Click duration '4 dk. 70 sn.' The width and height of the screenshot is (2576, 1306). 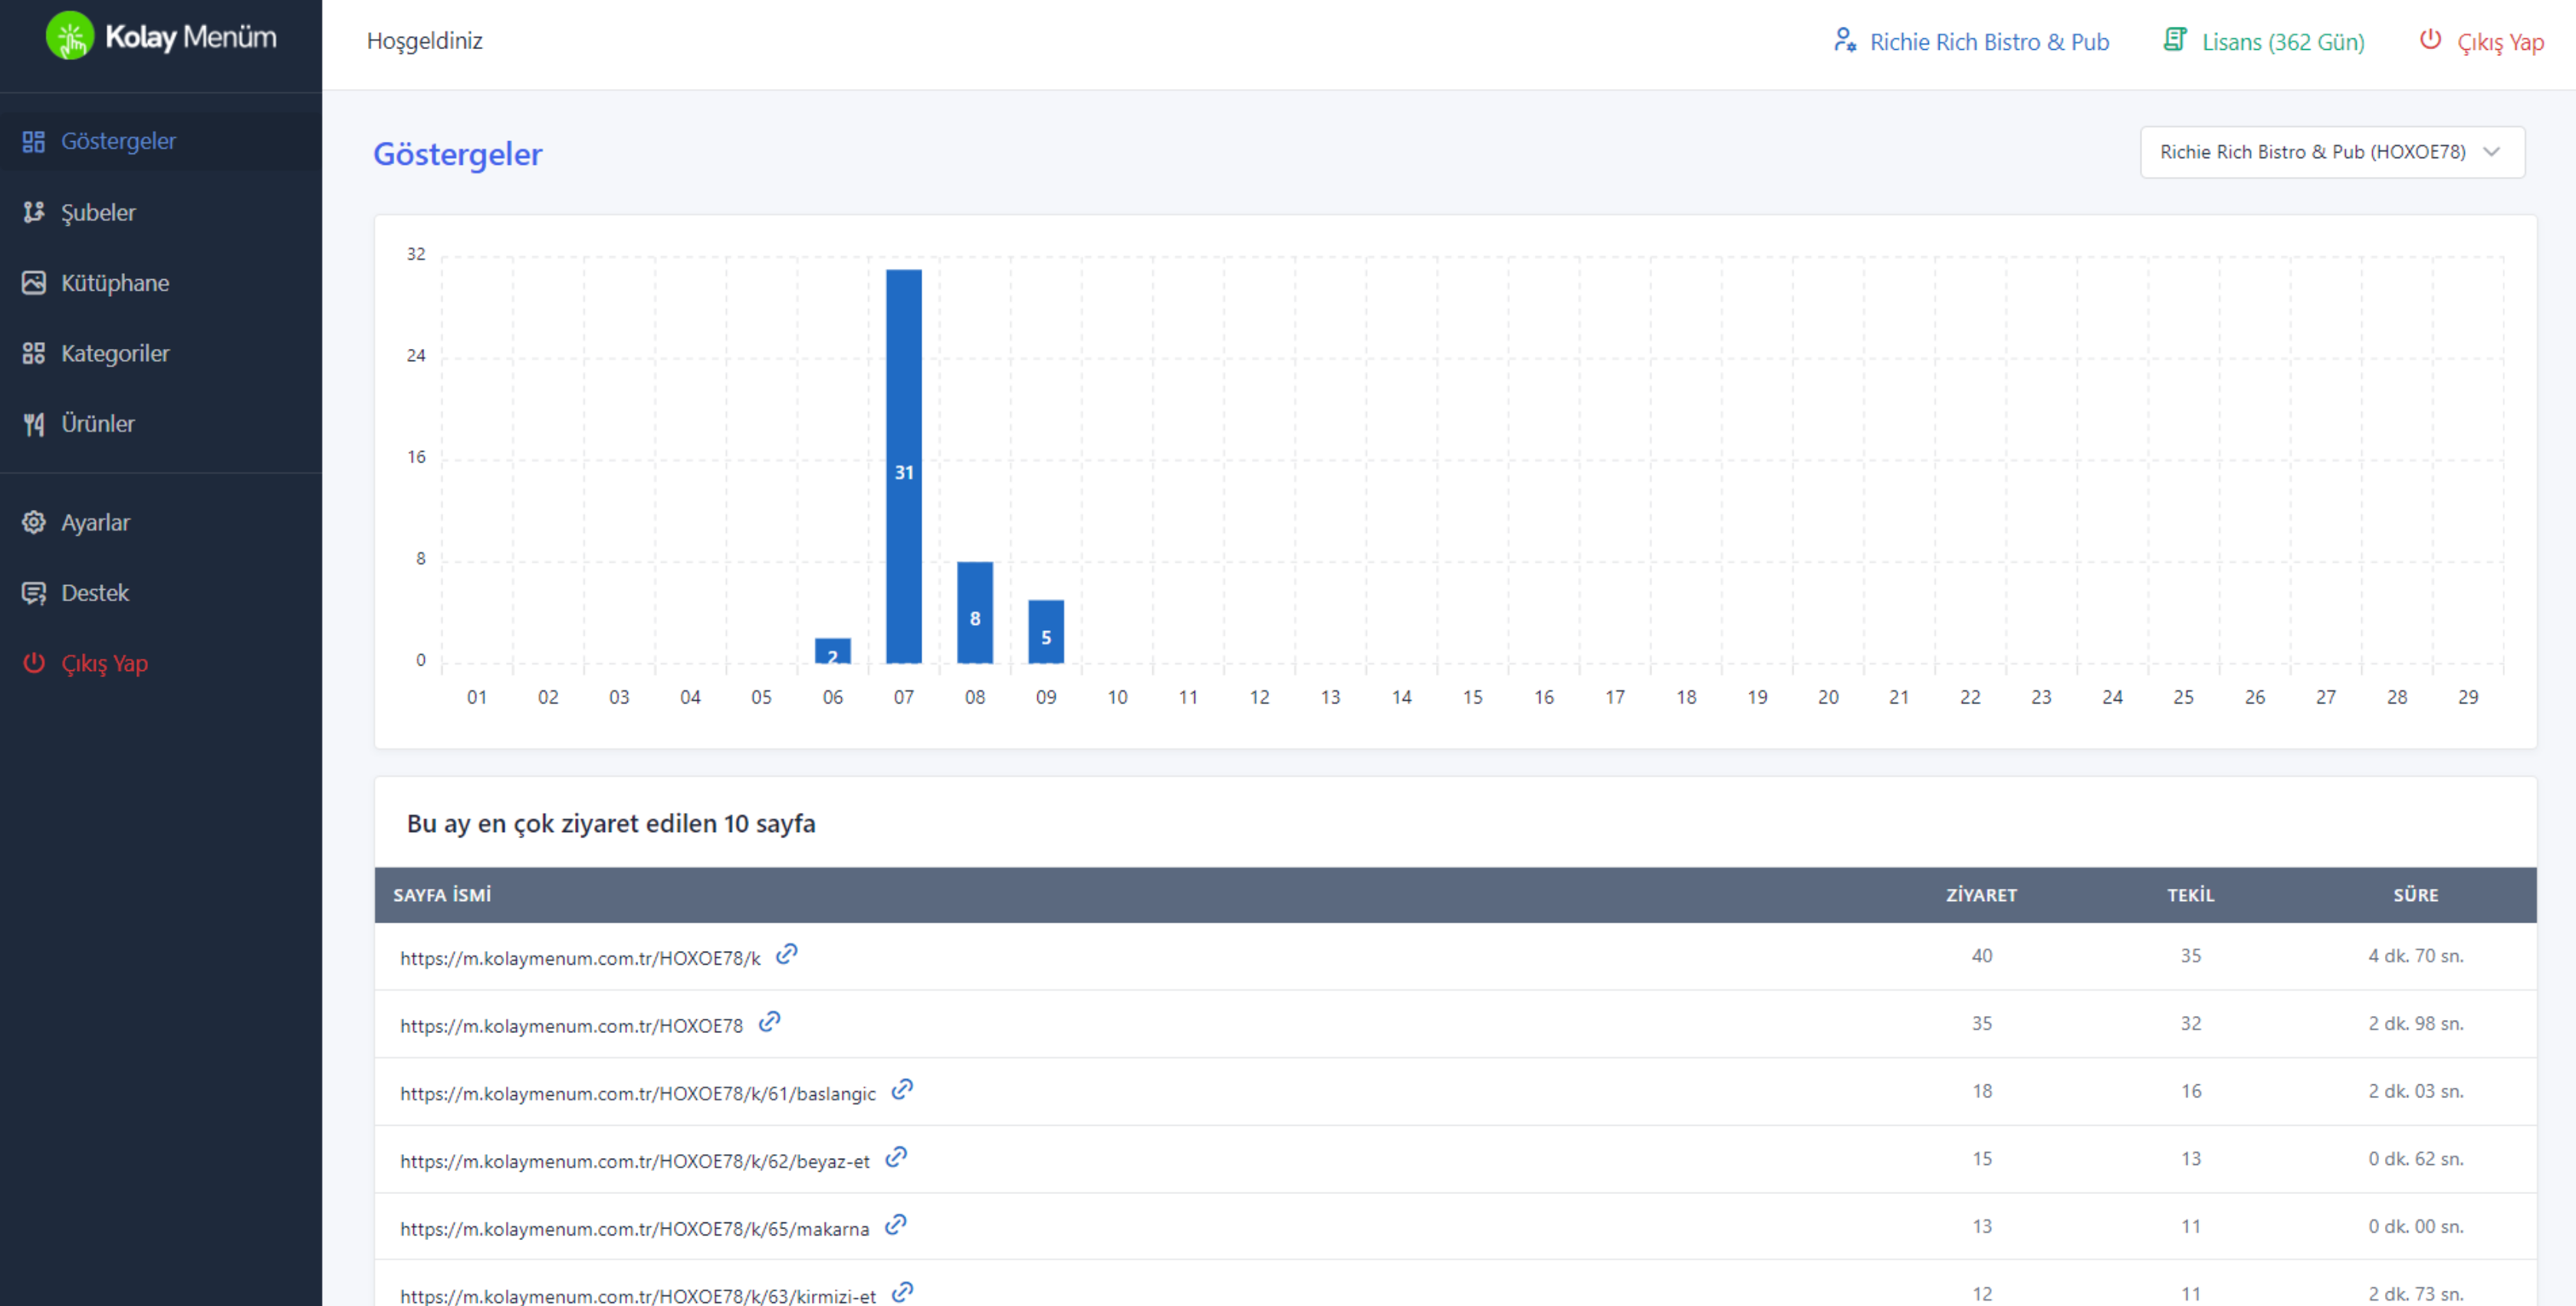[x=2416, y=955]
